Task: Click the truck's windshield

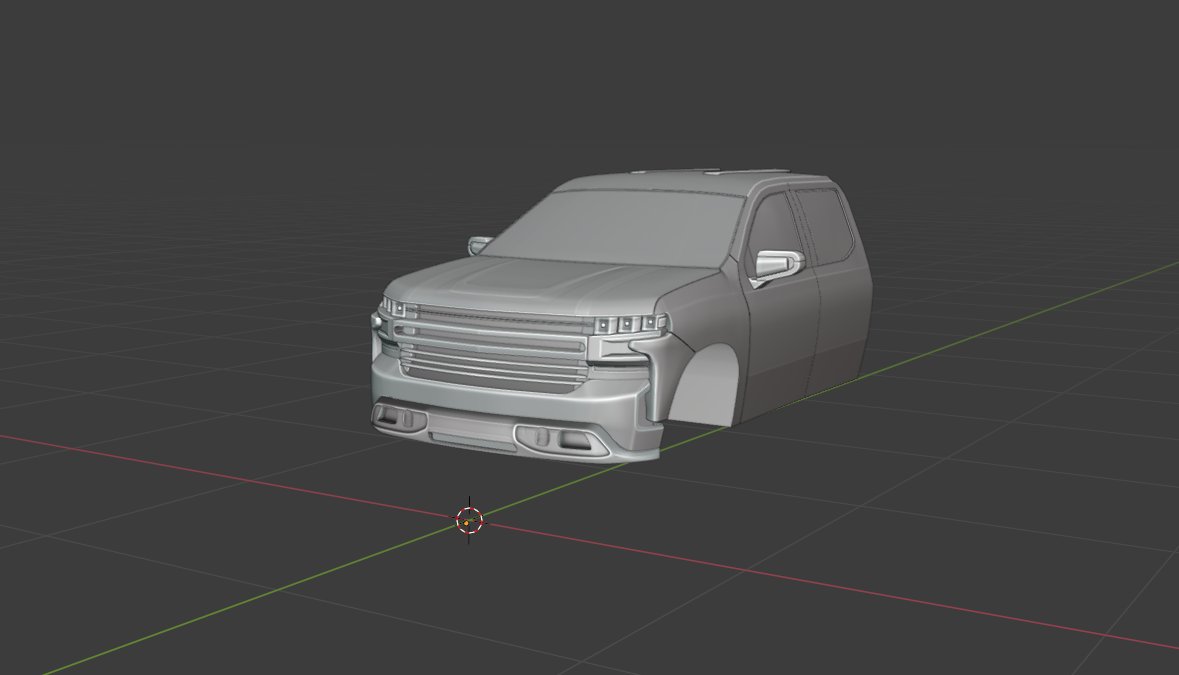Action: pos(620,228)
